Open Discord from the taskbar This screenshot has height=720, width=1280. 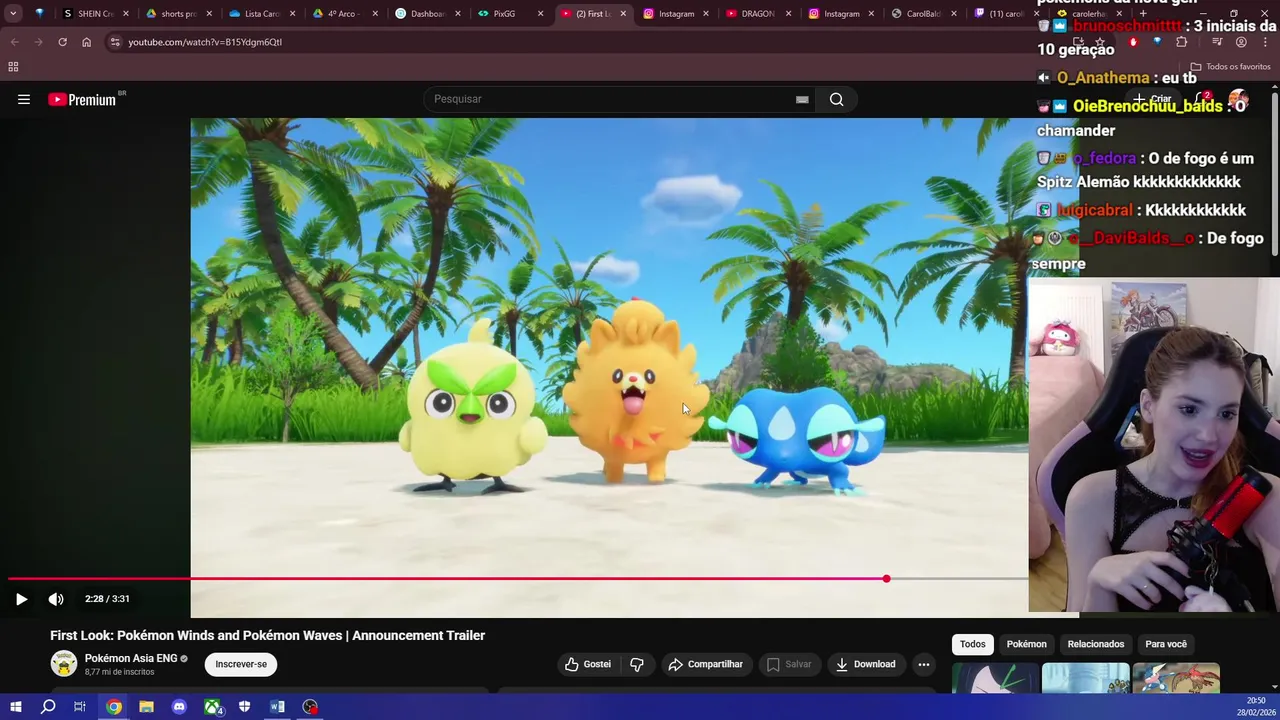(179, 707)
